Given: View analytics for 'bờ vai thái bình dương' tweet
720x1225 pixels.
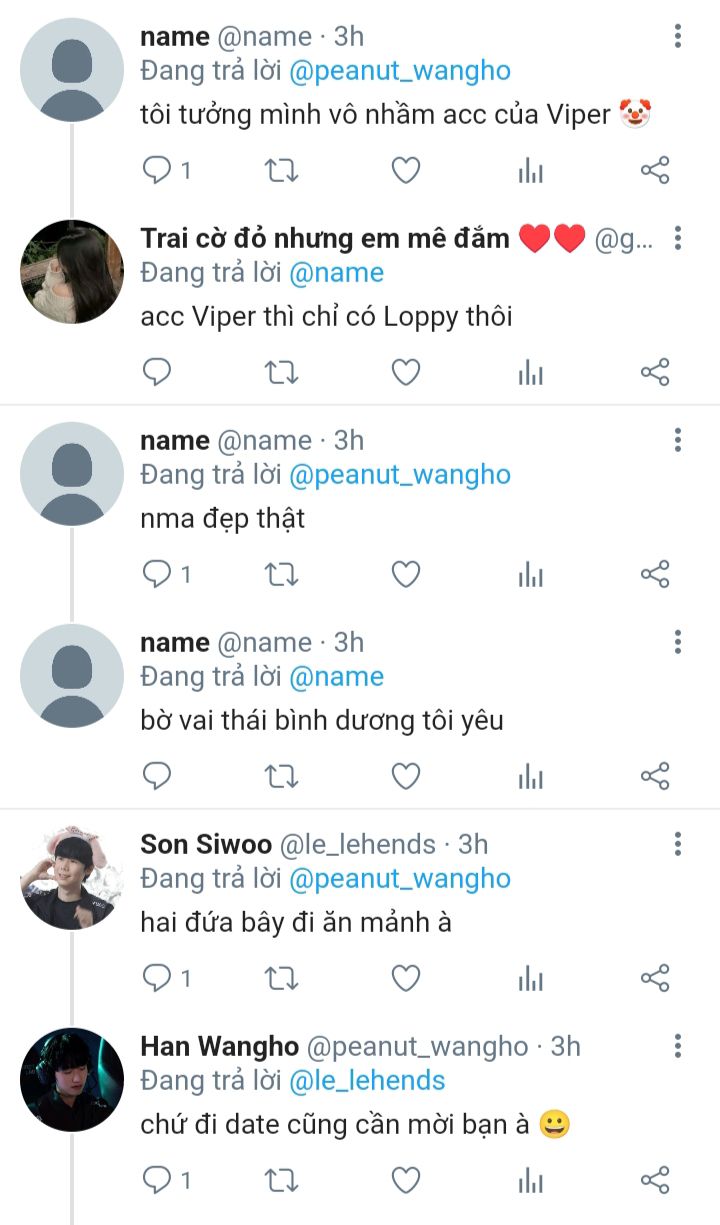Looking at the screenshot, I should point(530,776).
